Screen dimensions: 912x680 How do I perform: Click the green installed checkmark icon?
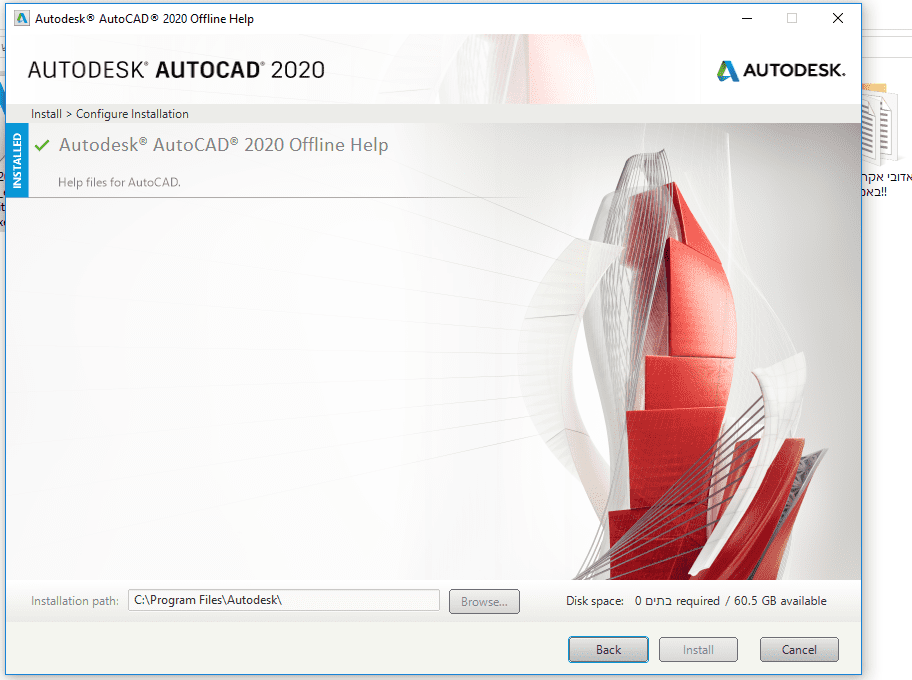(x=42, y=145)
